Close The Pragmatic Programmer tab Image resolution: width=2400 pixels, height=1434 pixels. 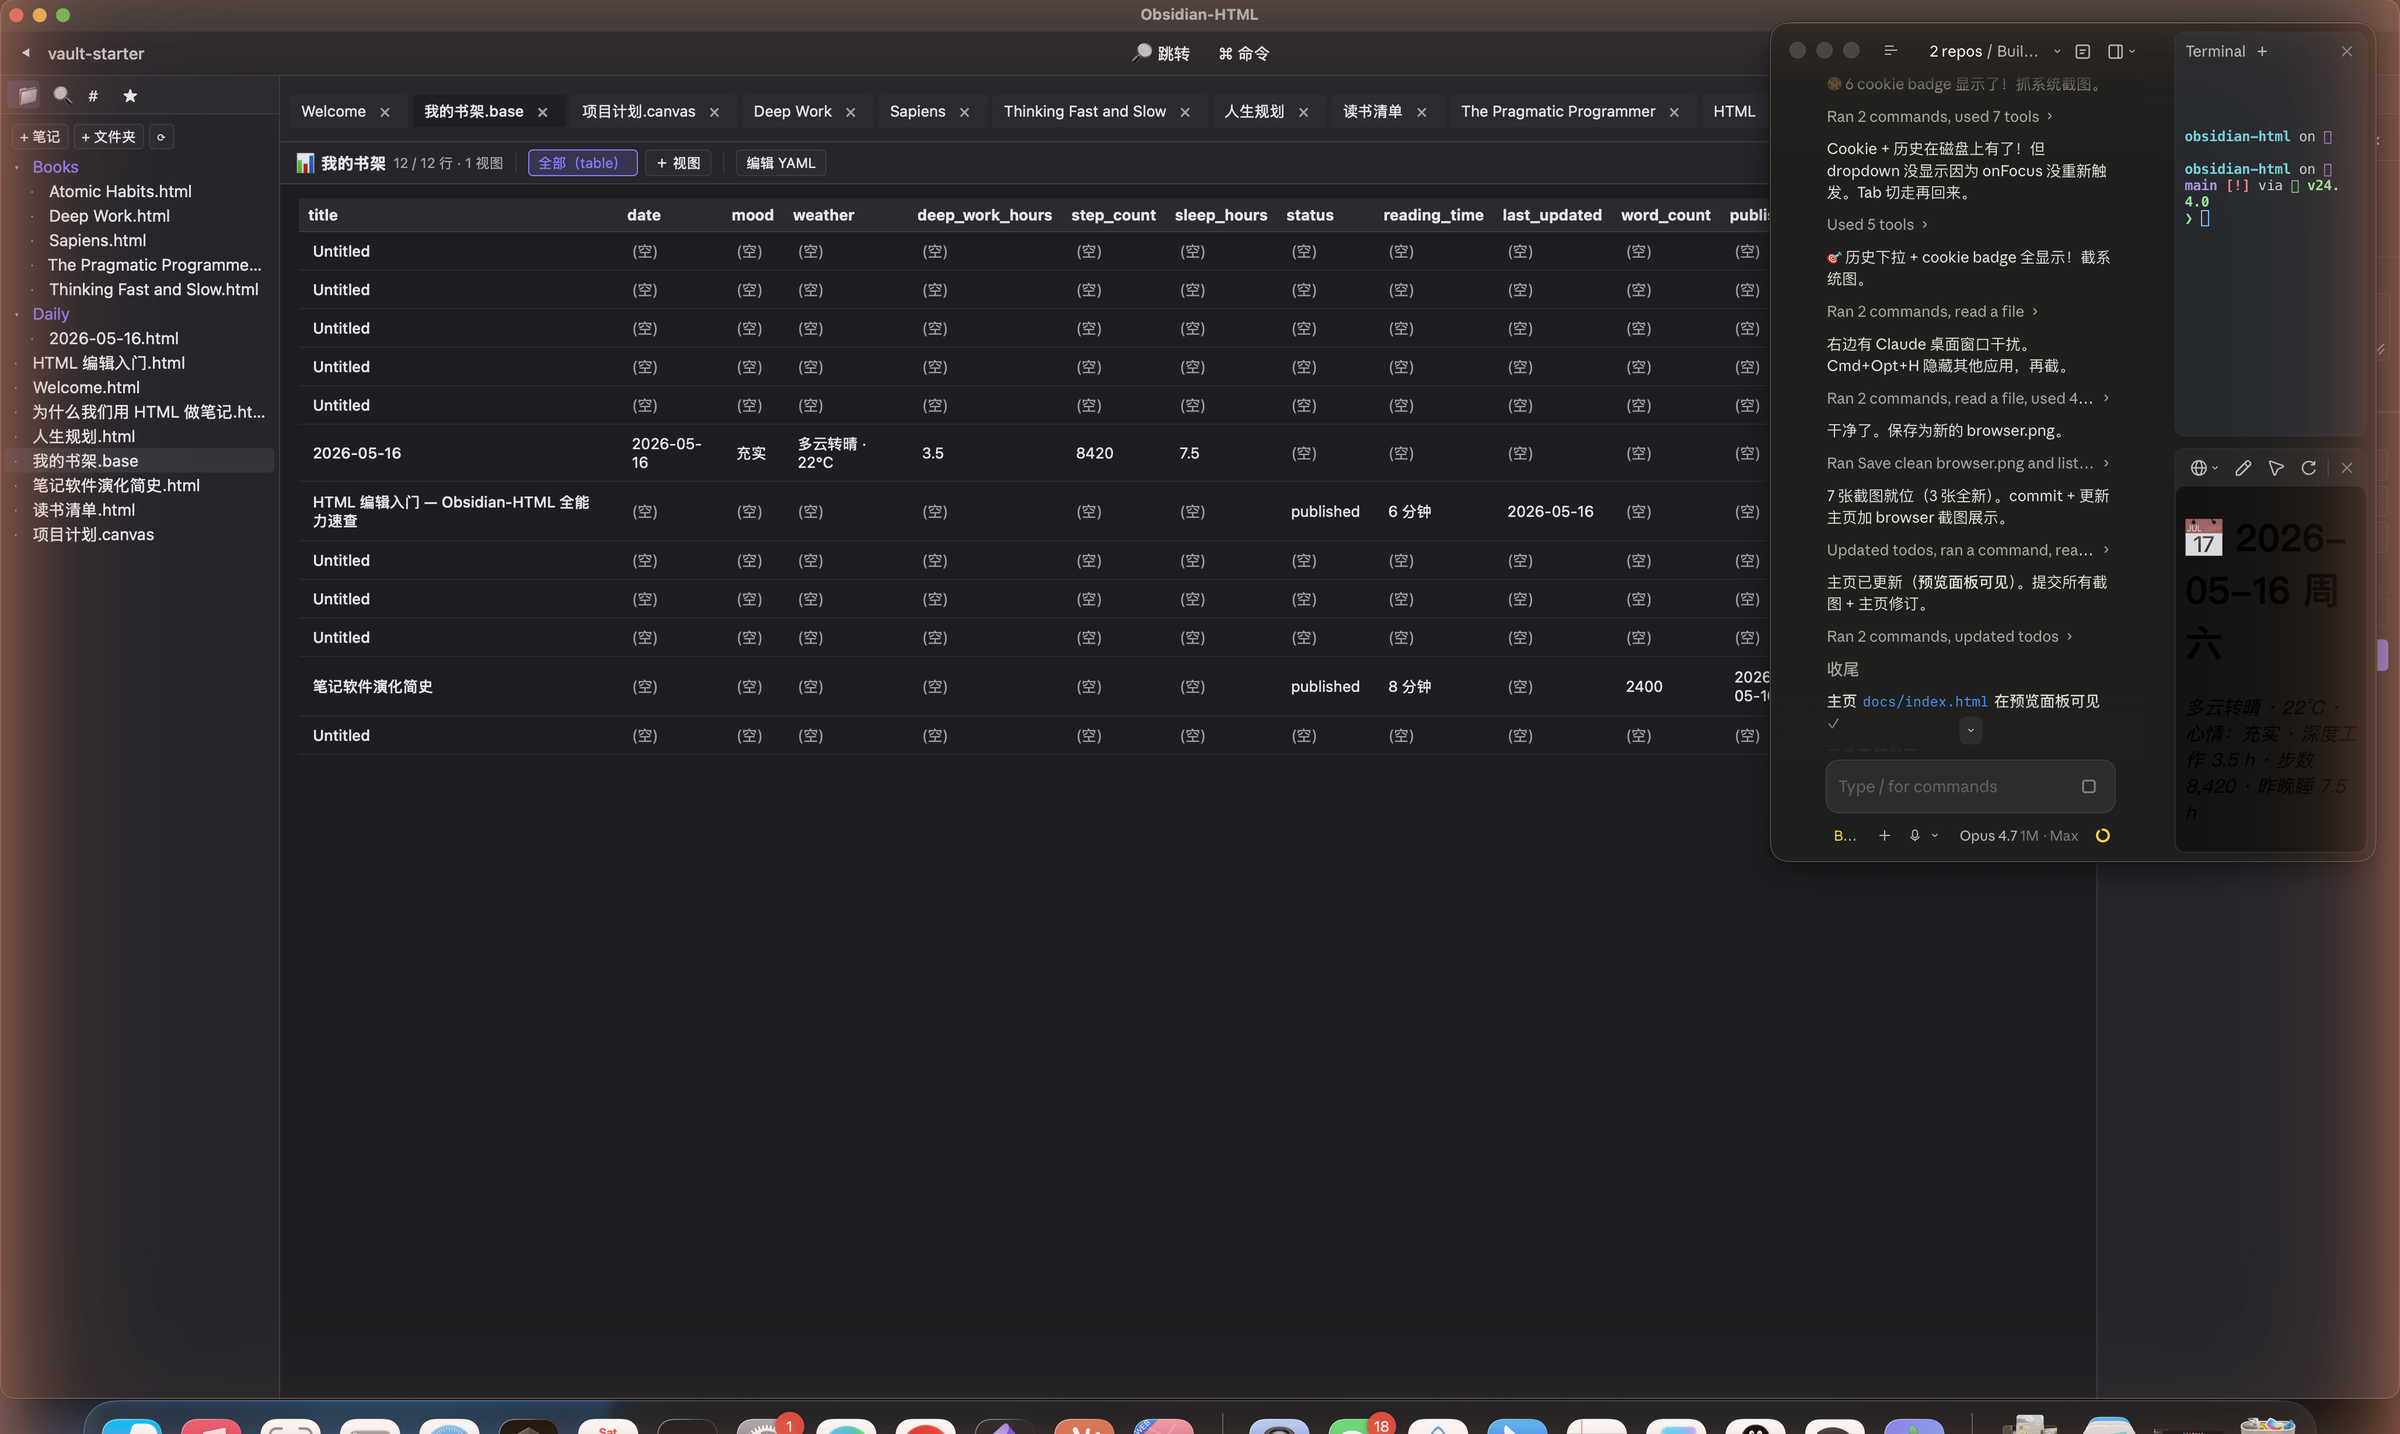coord(1674,112)
